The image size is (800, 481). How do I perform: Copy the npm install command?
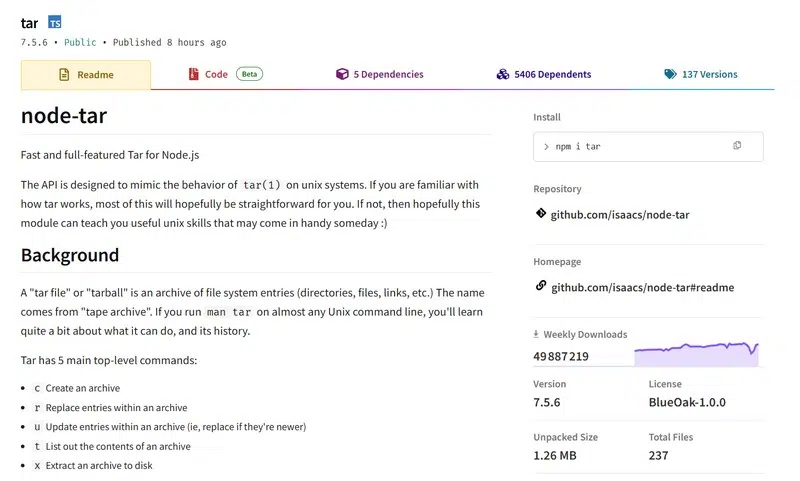point(737,146)
